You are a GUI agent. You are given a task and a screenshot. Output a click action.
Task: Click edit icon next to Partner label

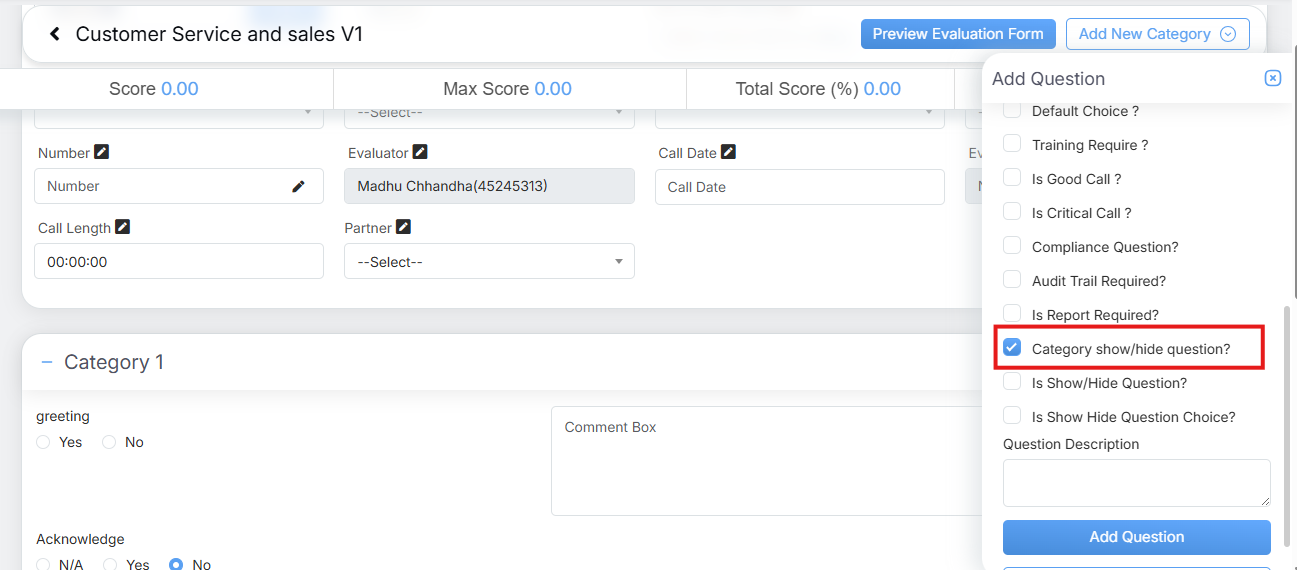pos(403,227)
